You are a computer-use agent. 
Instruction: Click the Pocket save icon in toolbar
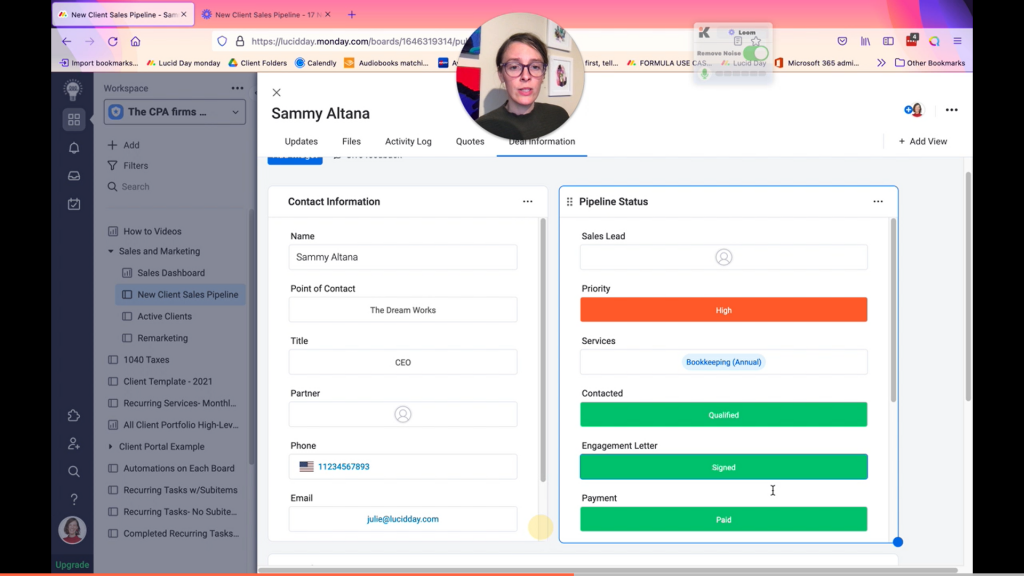point(842,41)
